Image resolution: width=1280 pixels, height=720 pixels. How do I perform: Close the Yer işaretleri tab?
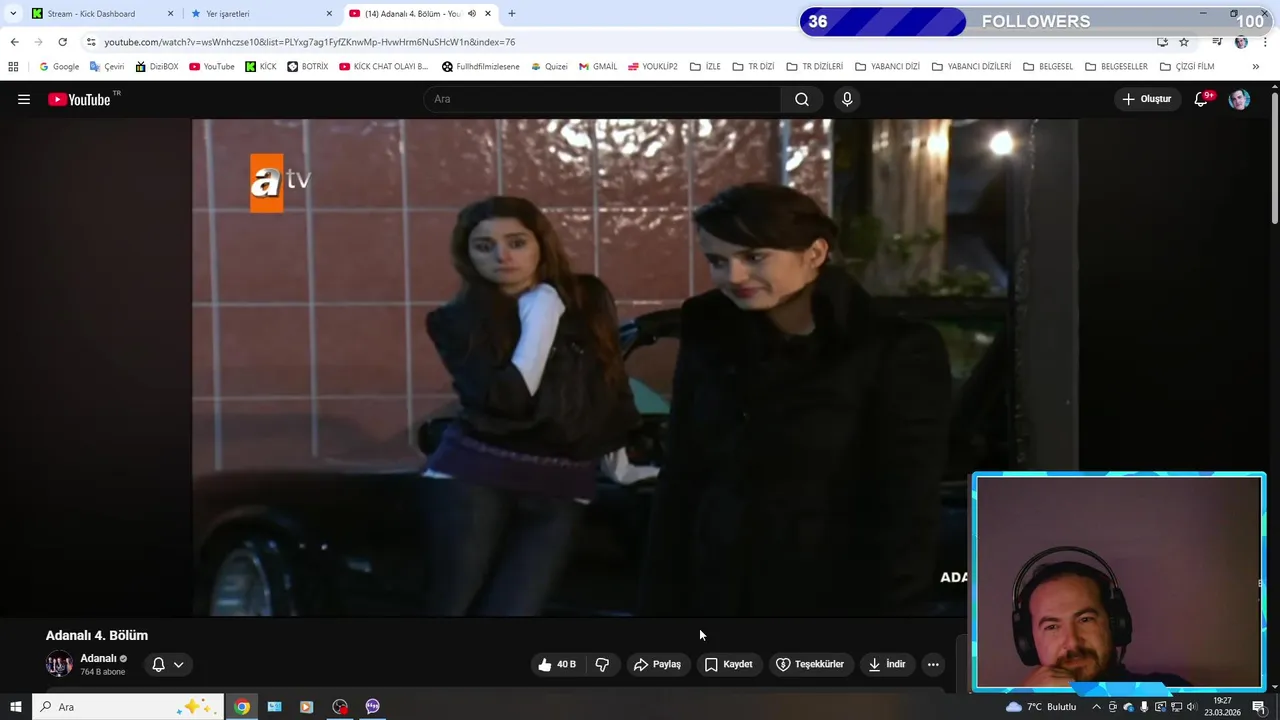click(329, 14)
